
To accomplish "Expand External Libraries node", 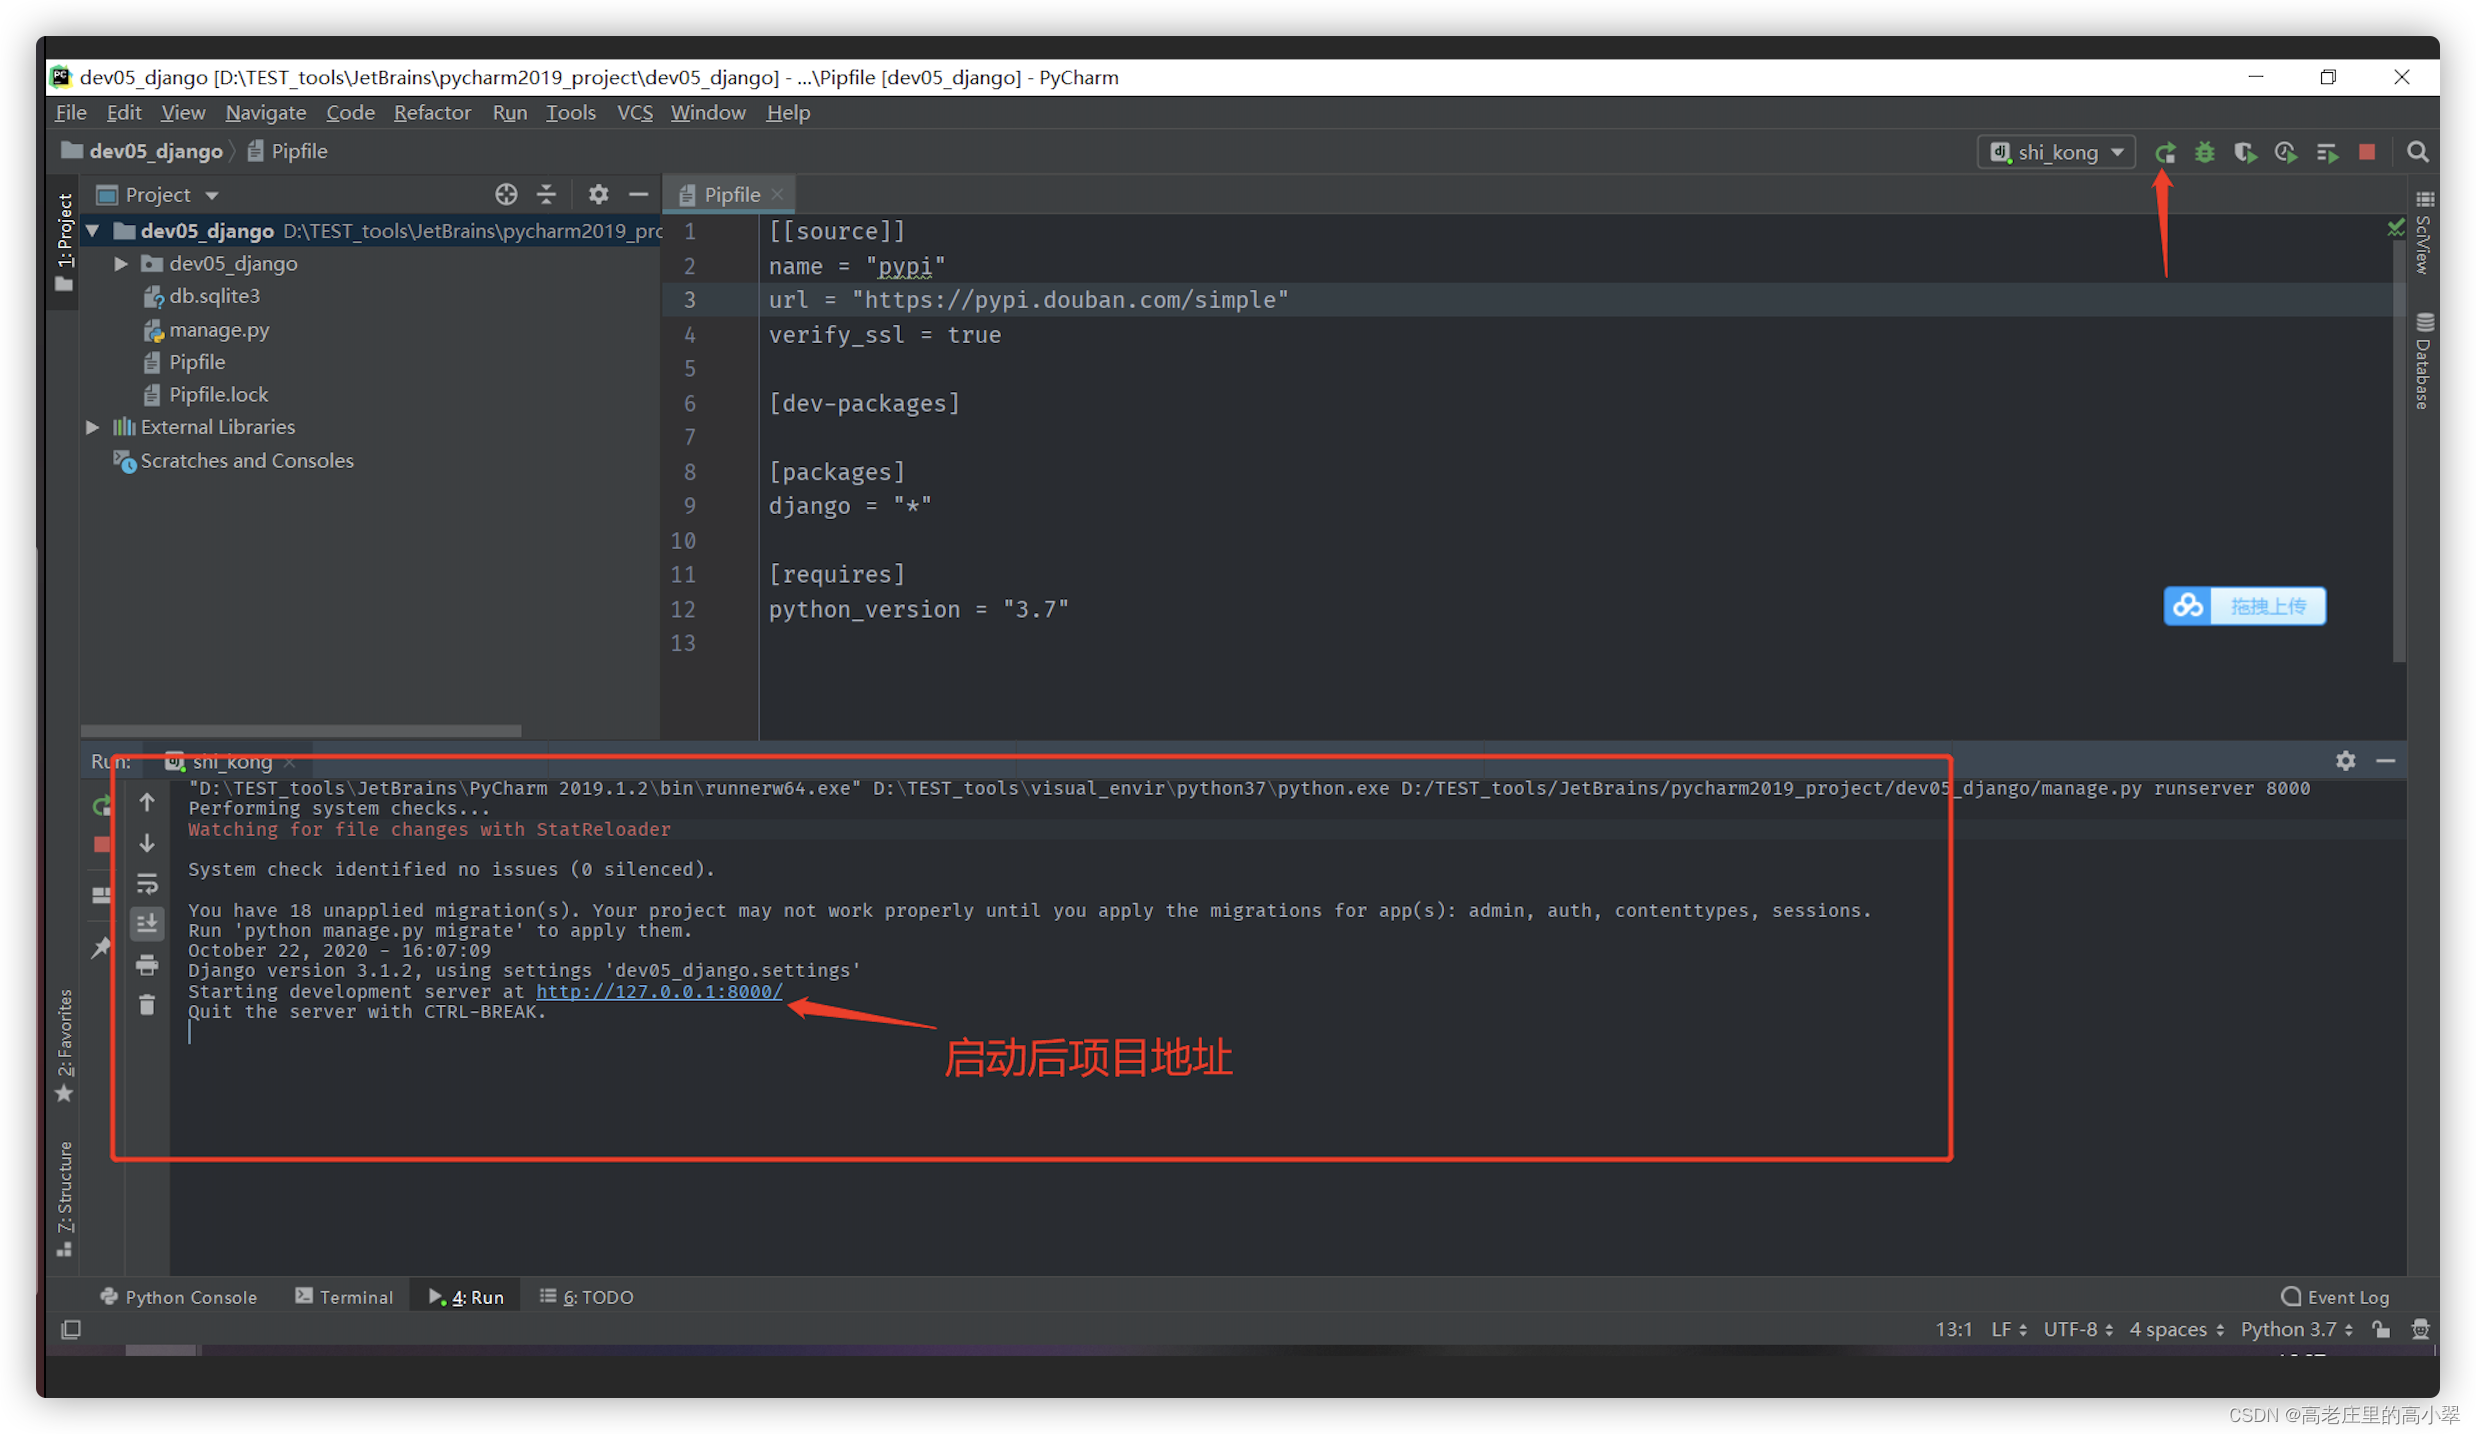I will point(92,427).
